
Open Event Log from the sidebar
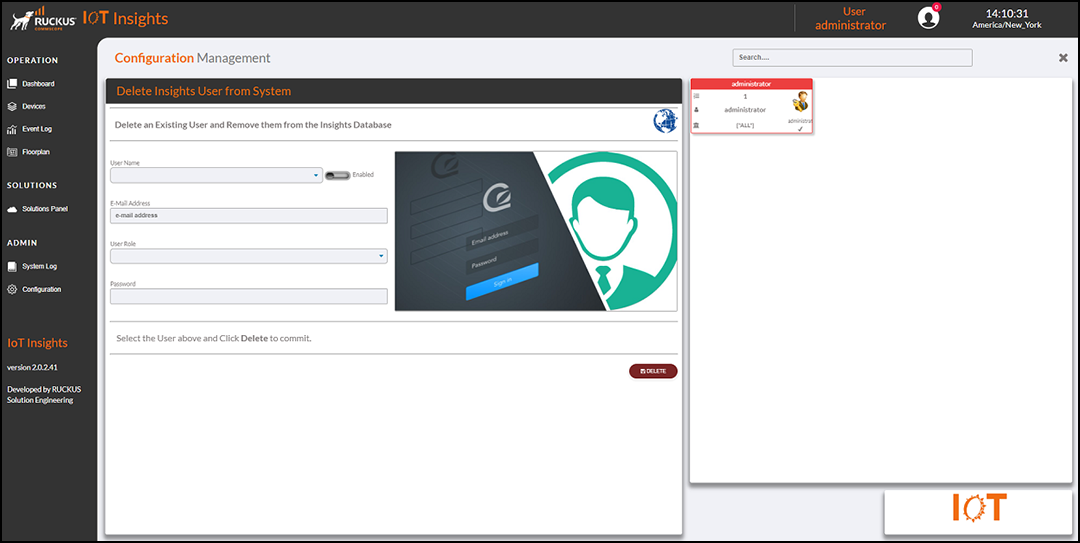pyautogui.click(x=37, y=130)
